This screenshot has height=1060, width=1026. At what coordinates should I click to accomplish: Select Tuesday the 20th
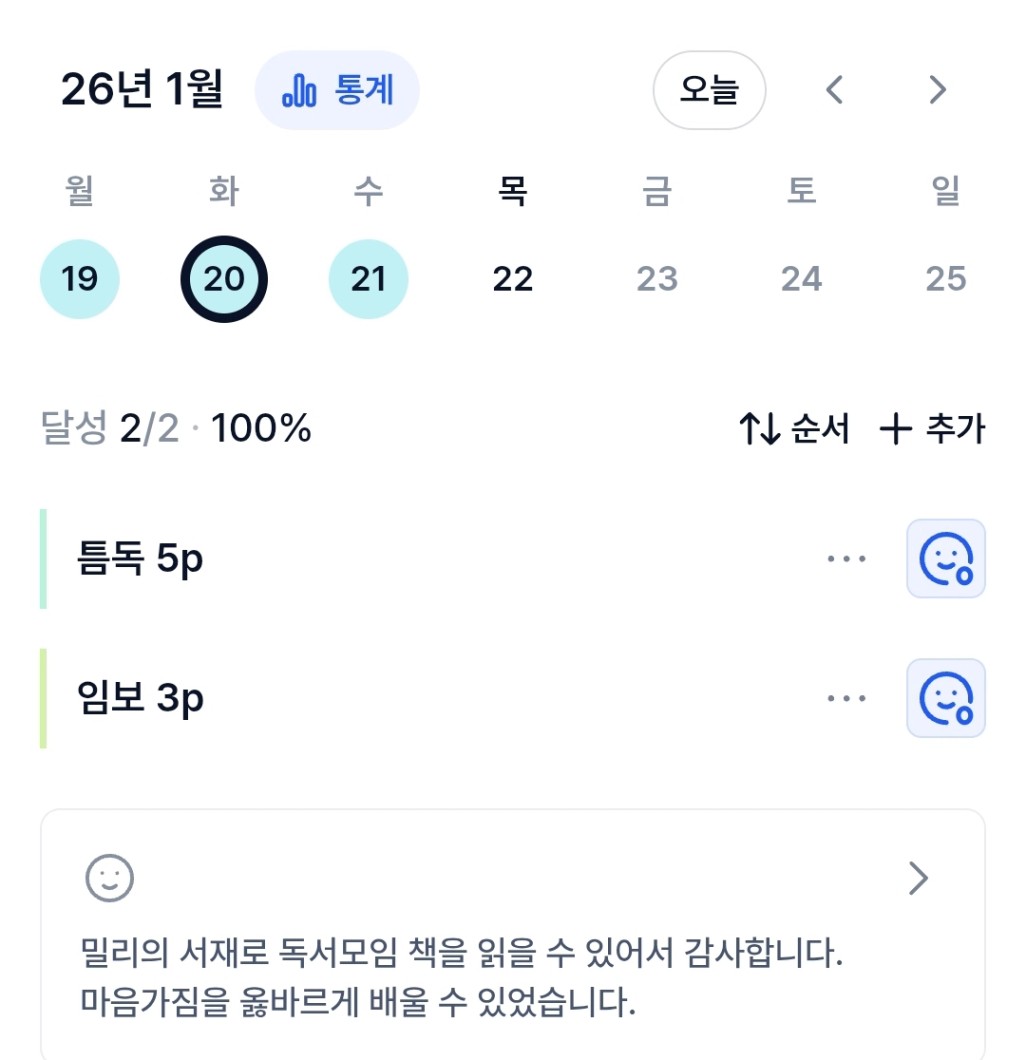click(224, 279)
